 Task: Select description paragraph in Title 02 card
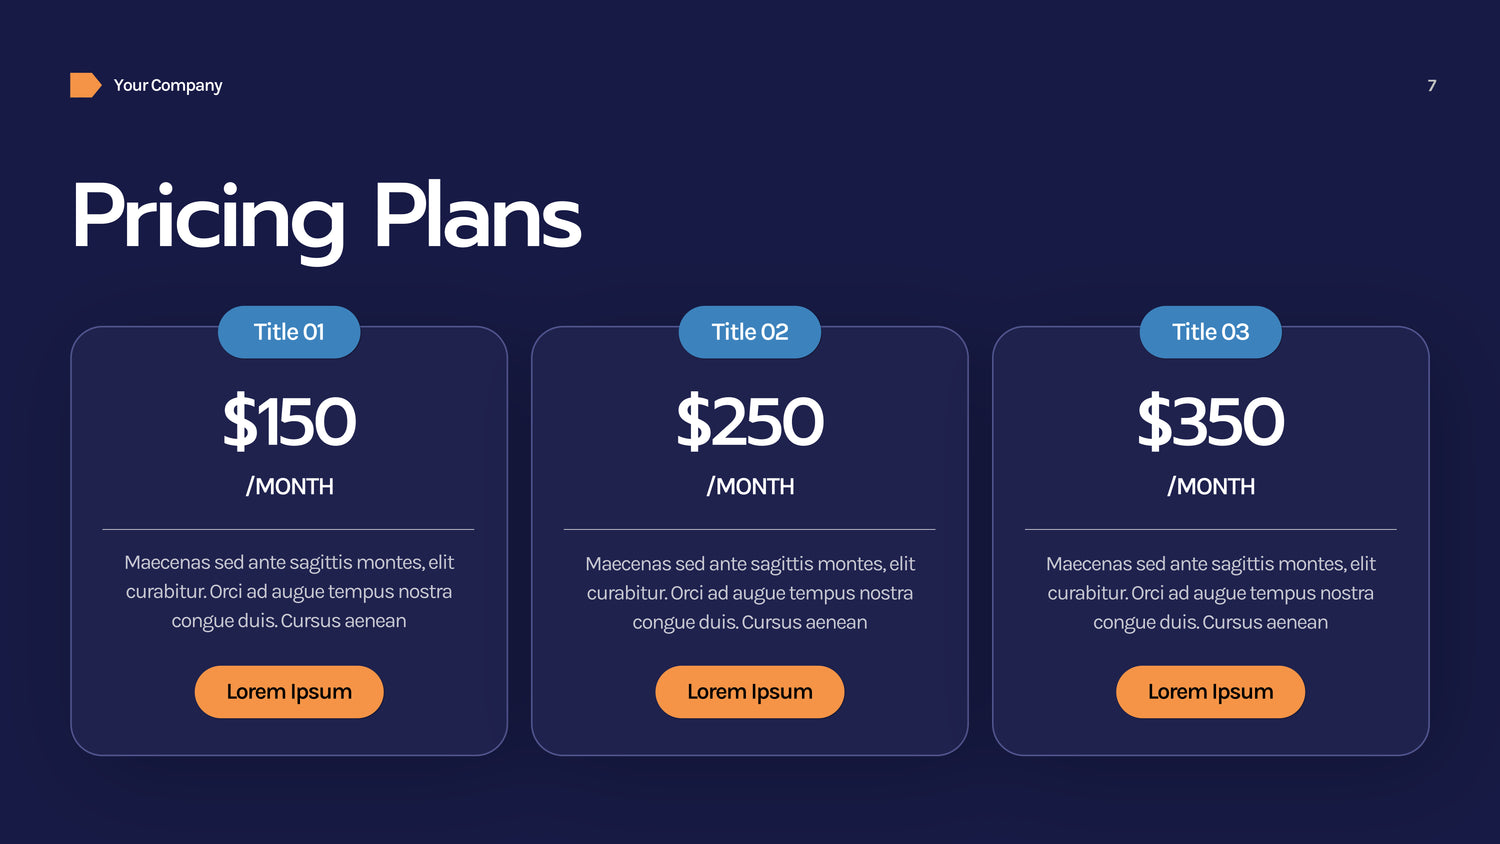(x=750, y=593)
